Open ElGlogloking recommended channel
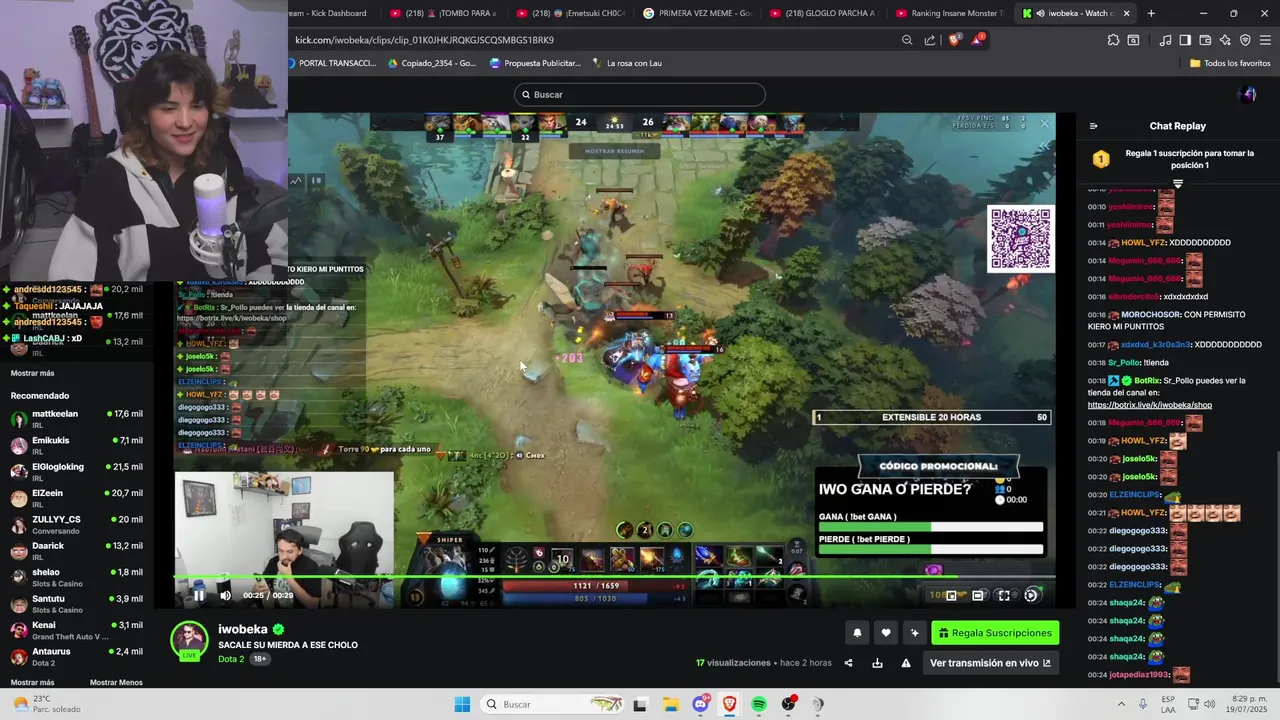The image size is (1280, 720). click(77, 472)
